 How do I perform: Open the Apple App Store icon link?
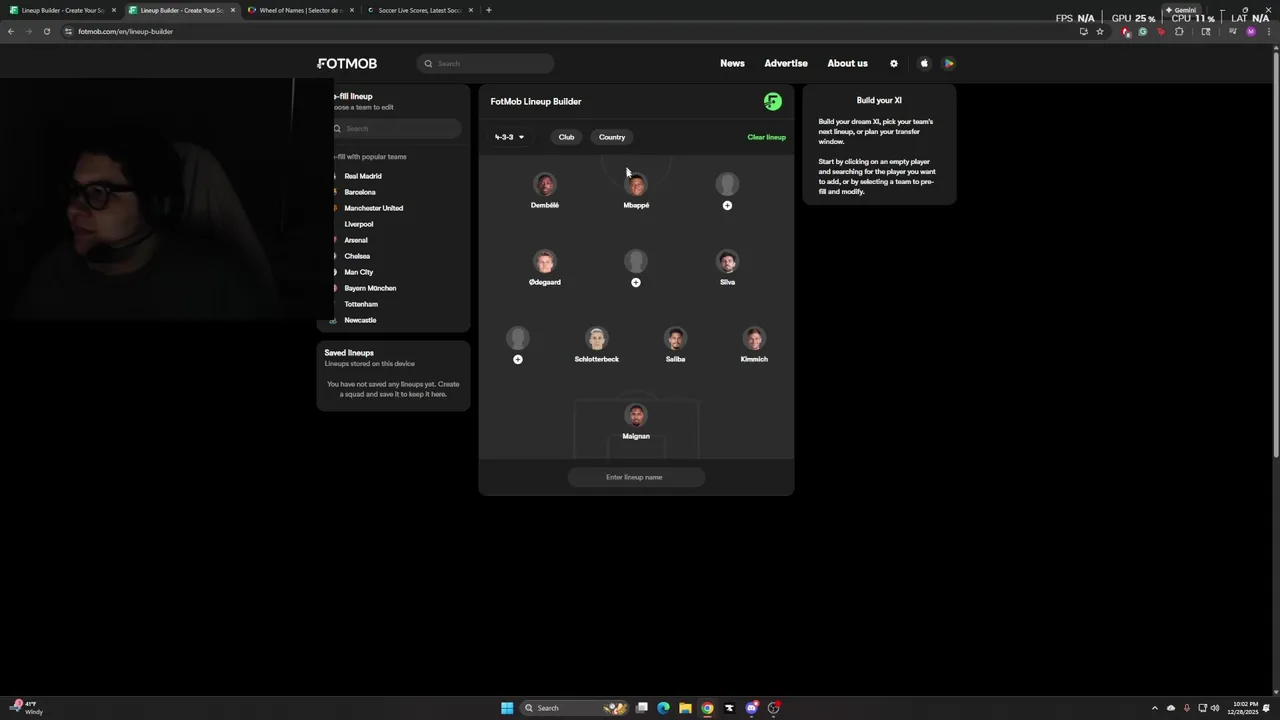tap(924, 63)
